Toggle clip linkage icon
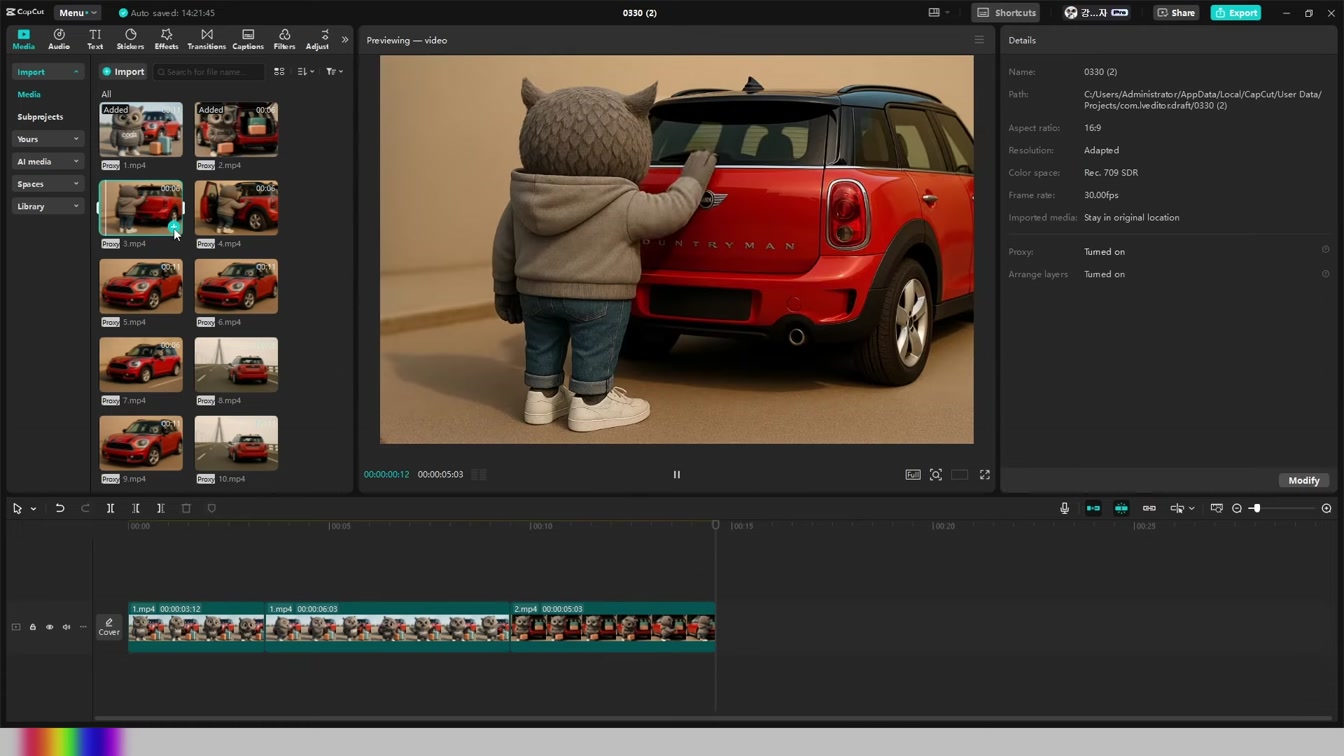1344x756 pixels. point(1149,508)
